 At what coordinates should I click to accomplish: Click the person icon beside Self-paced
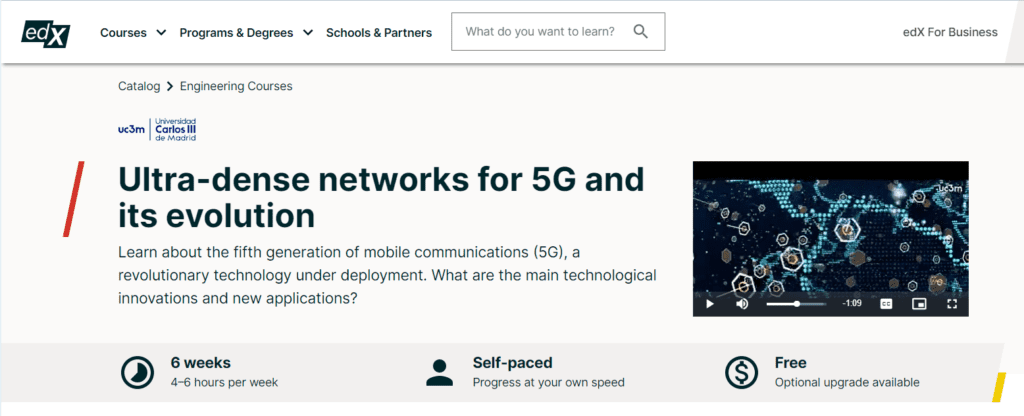point(440,373)
